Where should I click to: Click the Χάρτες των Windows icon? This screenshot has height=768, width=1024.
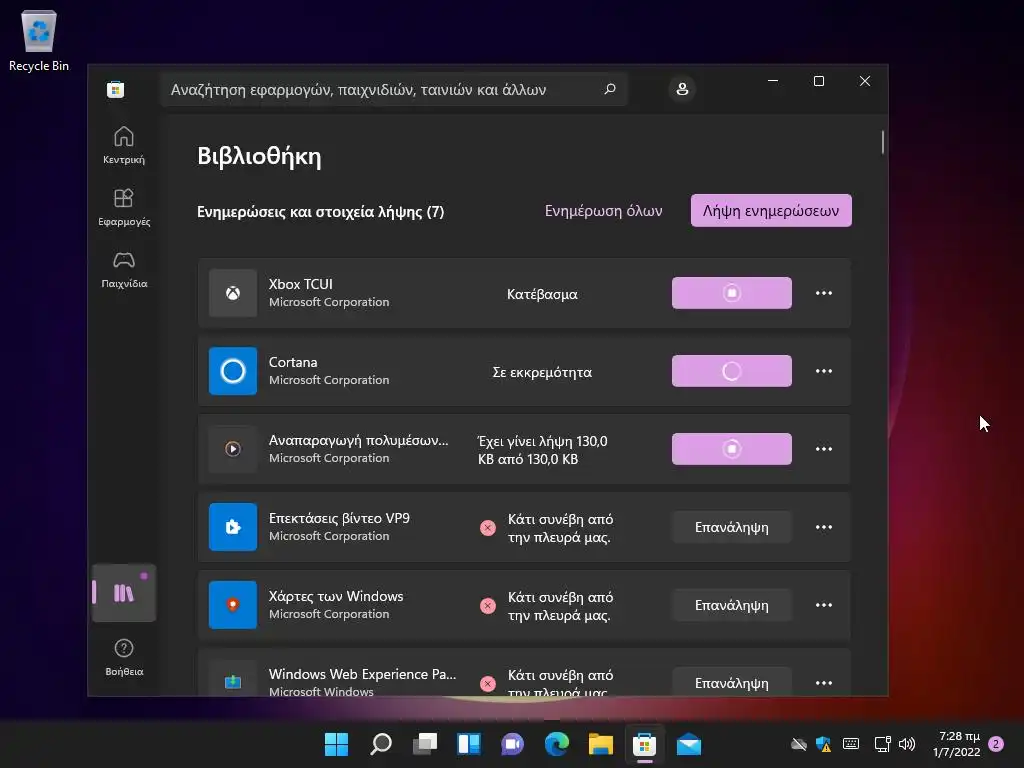[x=232, y=605]
